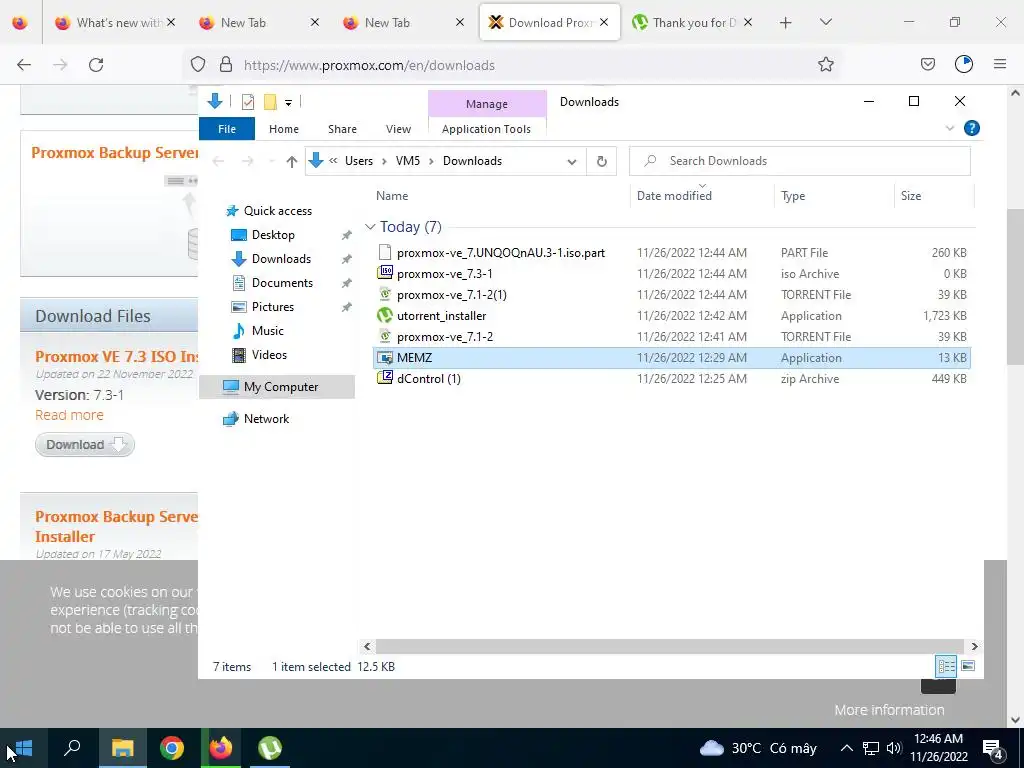The width and height of the screenshot is (1024, 768).
Task: Open Explorer help question mark
Action: 972,129
